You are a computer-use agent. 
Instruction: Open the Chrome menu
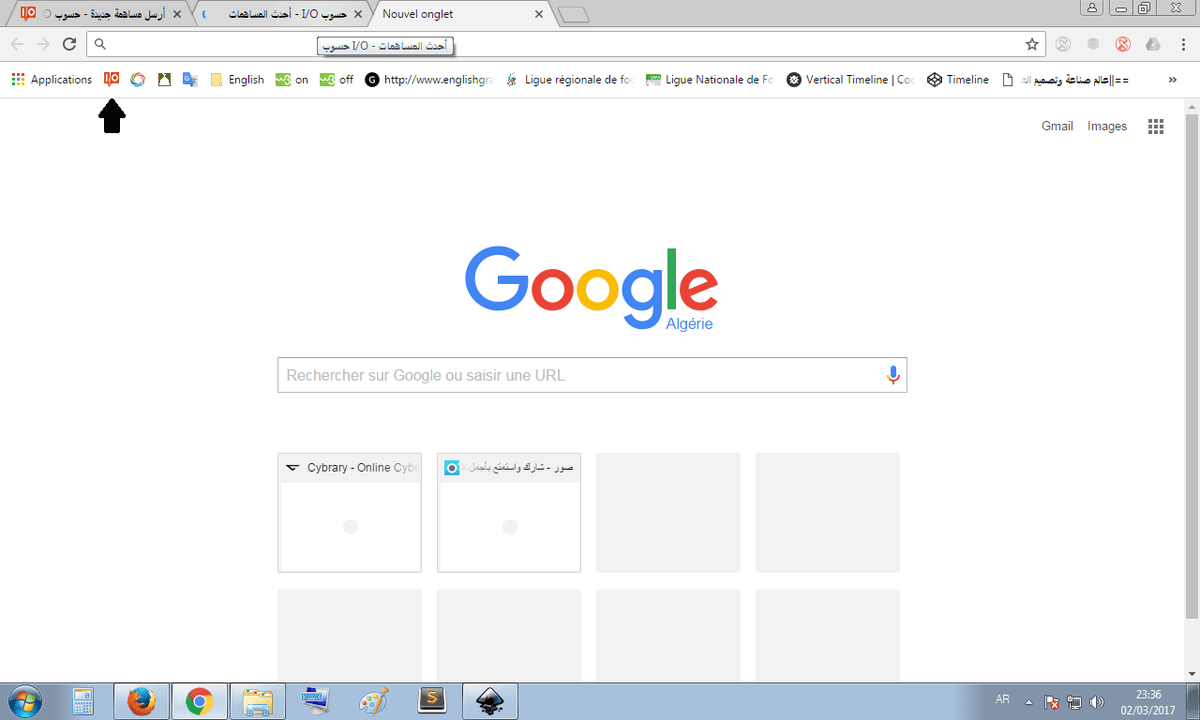point(1181,44)
